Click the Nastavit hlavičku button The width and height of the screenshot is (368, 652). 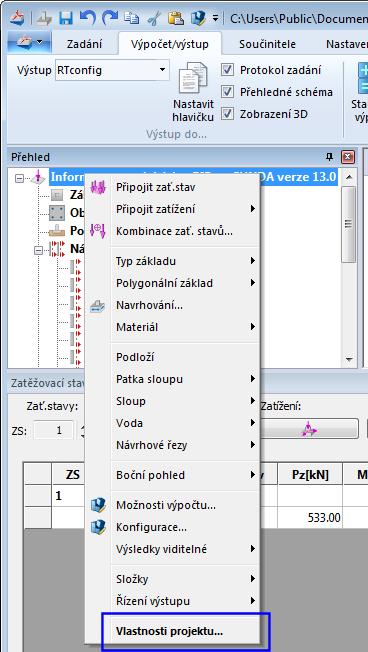point(193,92)
